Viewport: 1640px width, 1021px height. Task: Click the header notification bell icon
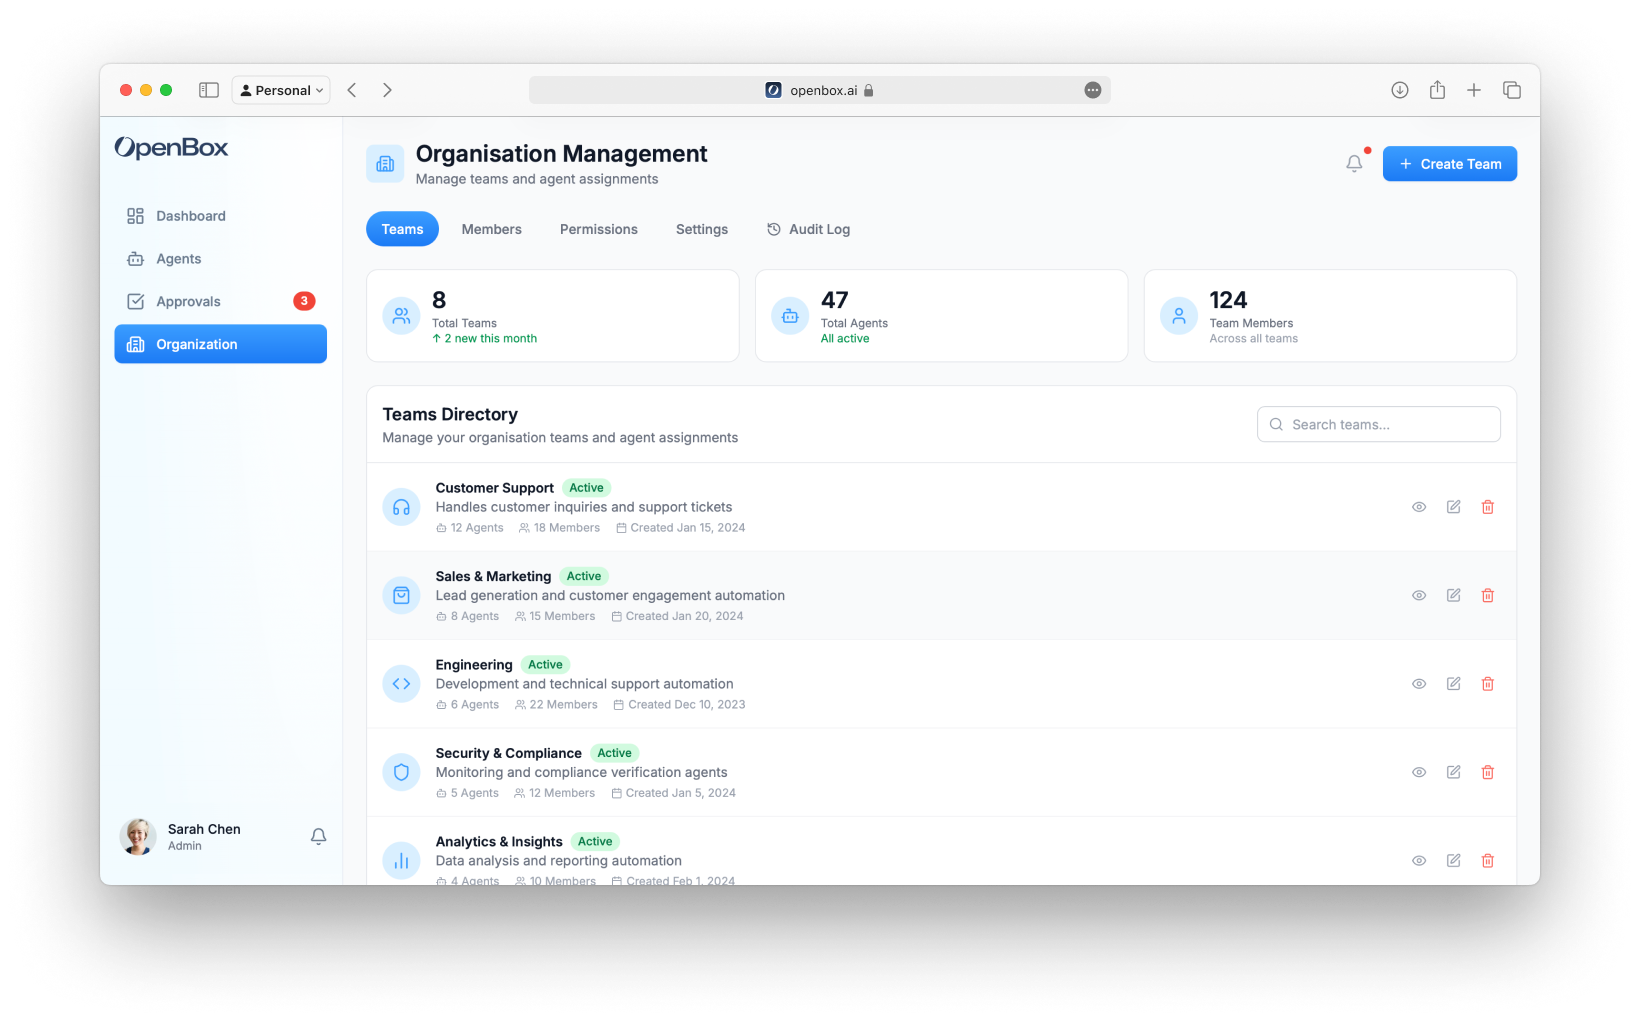pos(1354,163)
